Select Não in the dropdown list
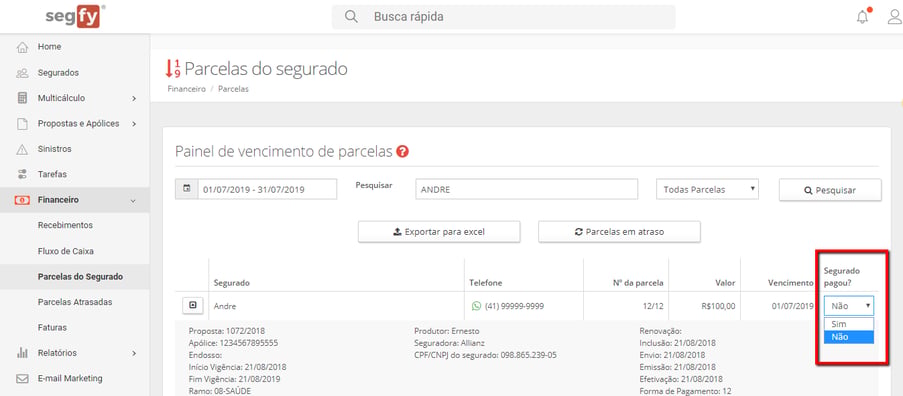This screenshot has height=396, width=903. tap(849, 337)
